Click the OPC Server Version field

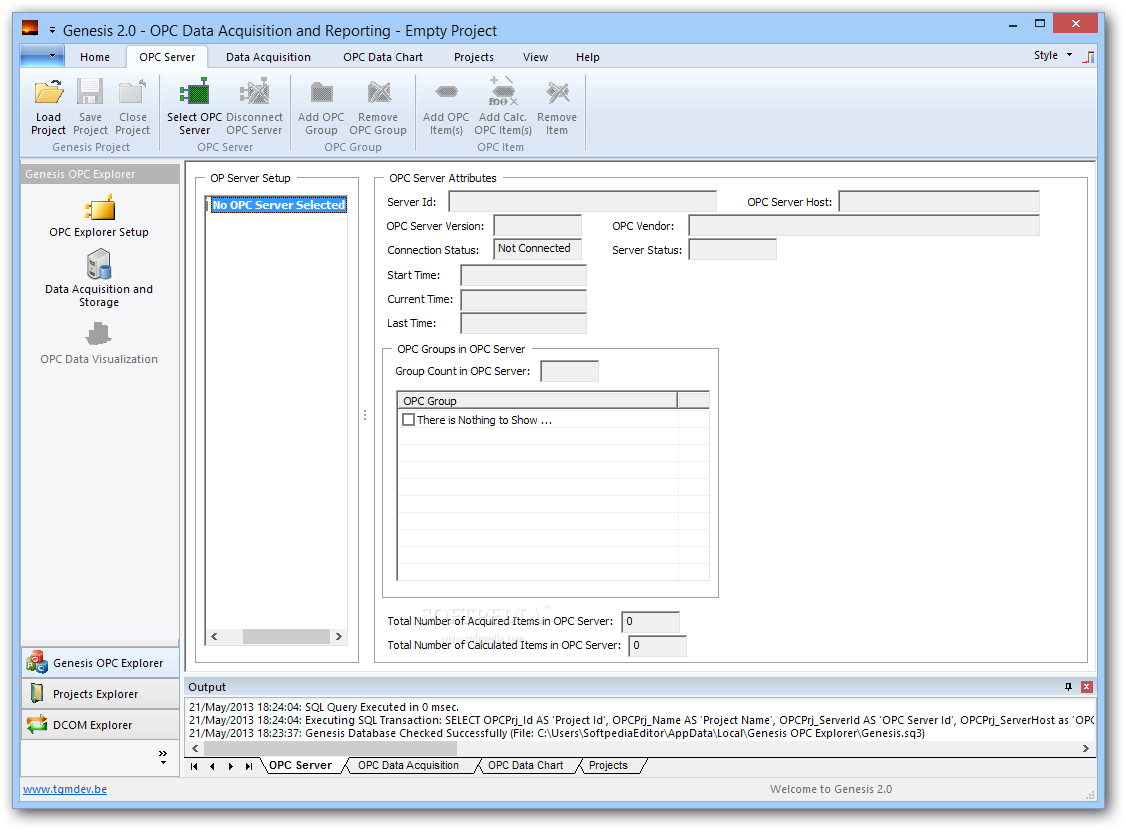tap(537, 226)
